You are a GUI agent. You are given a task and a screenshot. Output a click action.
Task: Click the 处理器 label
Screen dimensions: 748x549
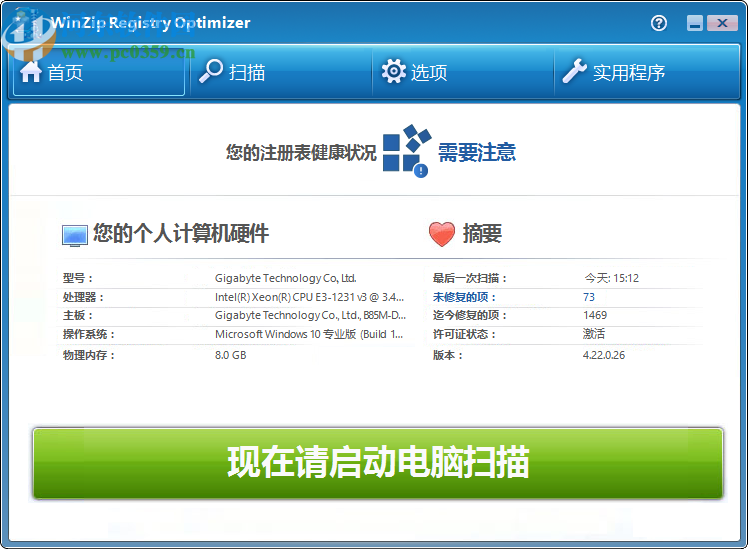[83, 297]
